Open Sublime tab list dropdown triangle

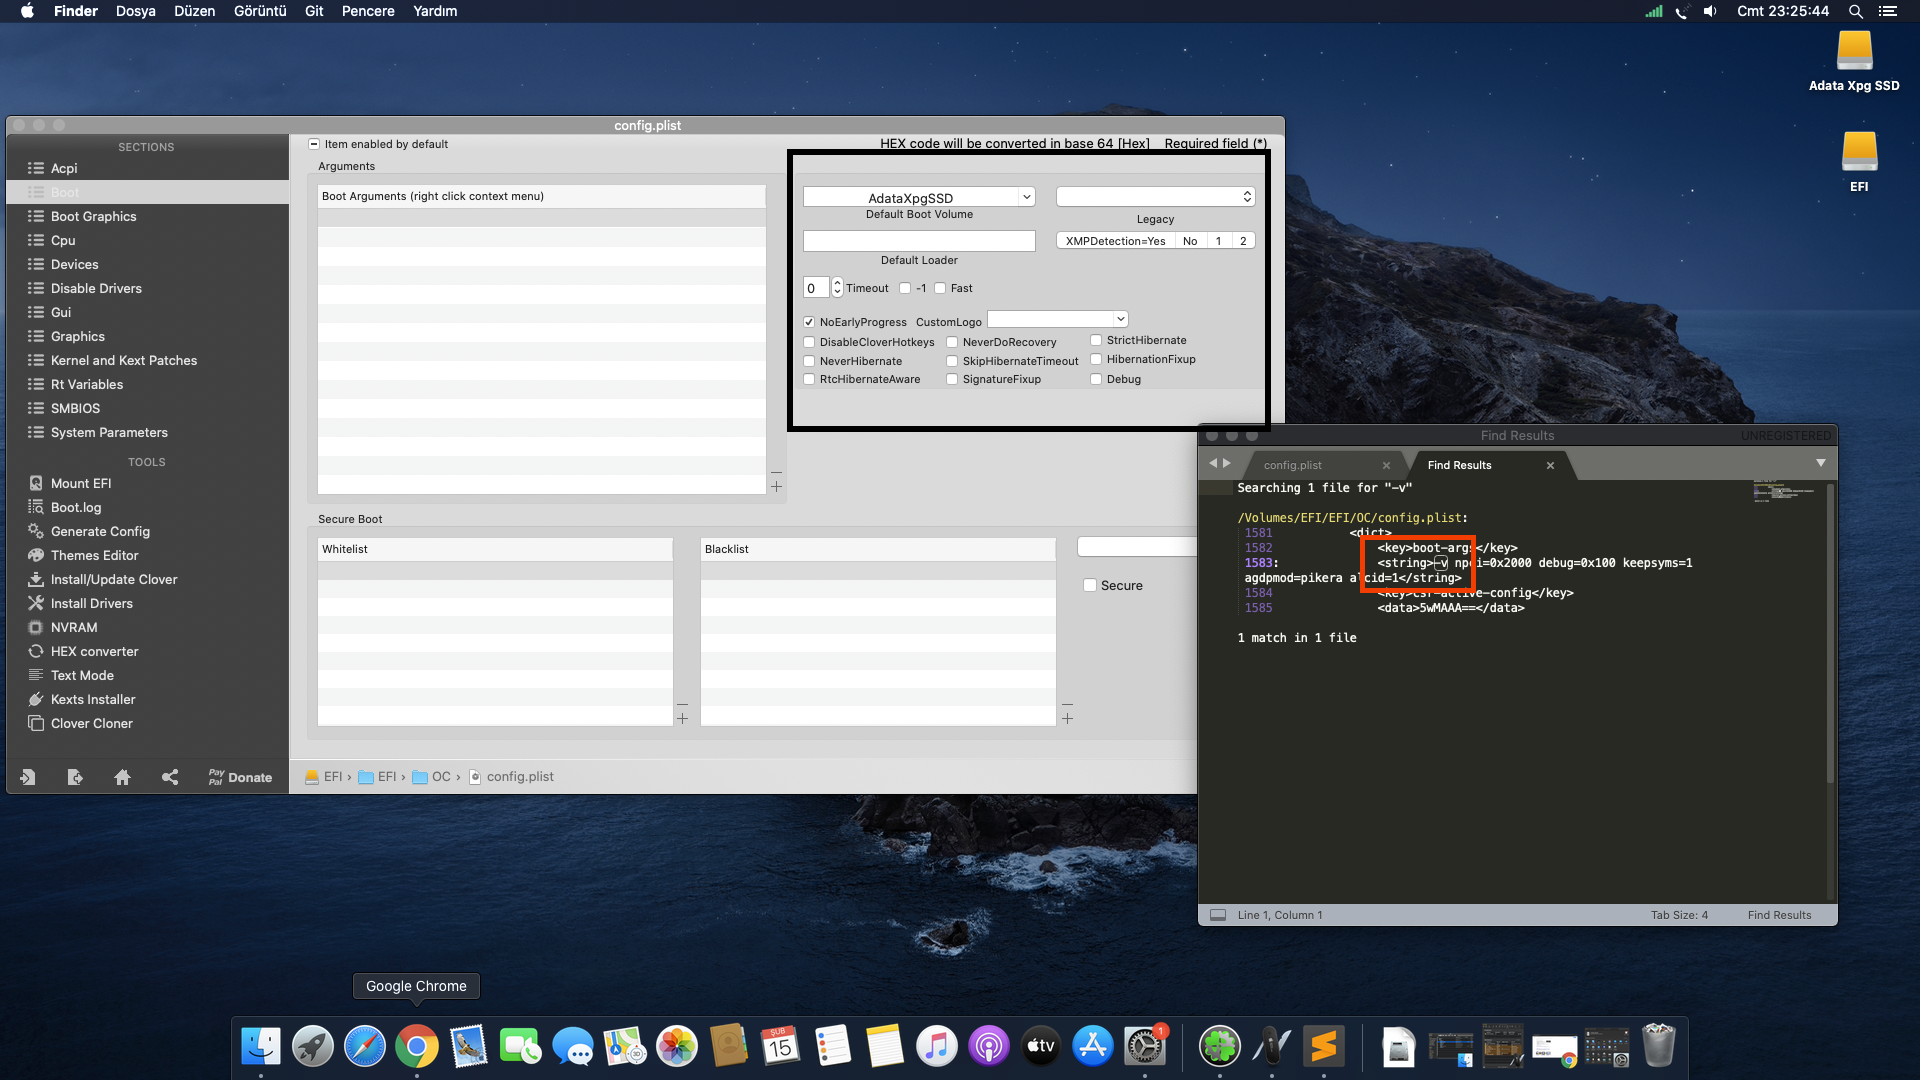[x=1821, y=463]
